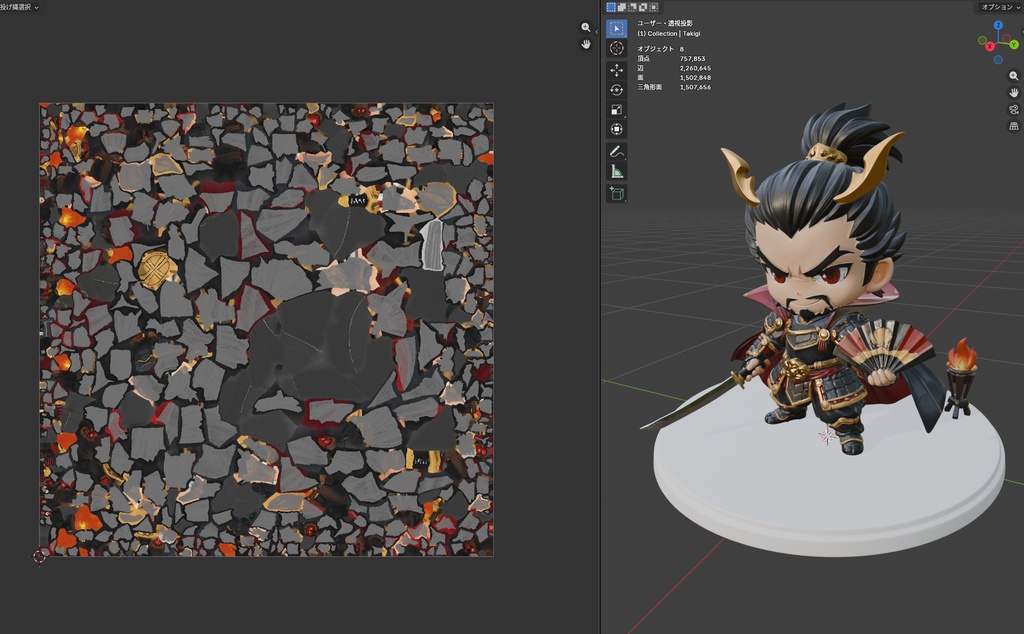Screen dimensions: 1024x634
Task: Click the green Y axis on gizmo
Action: [x=1014, y=44]
